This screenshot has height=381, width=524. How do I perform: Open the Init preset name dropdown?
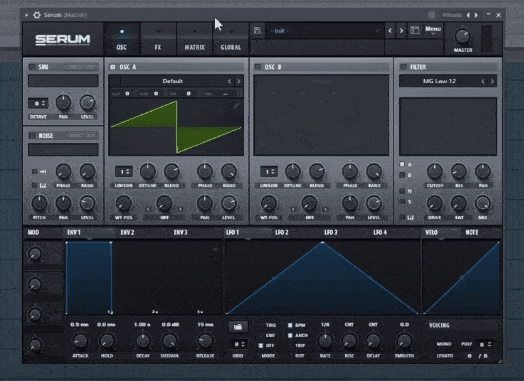tap(325, 31)
